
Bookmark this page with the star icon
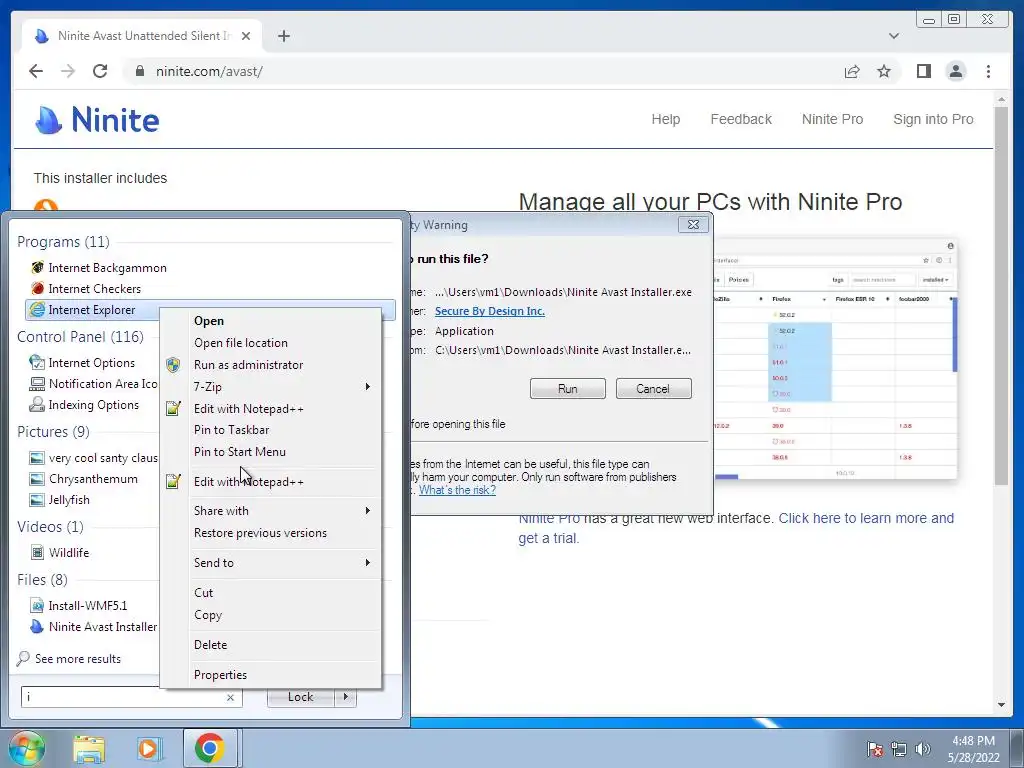tap(884, 71)
